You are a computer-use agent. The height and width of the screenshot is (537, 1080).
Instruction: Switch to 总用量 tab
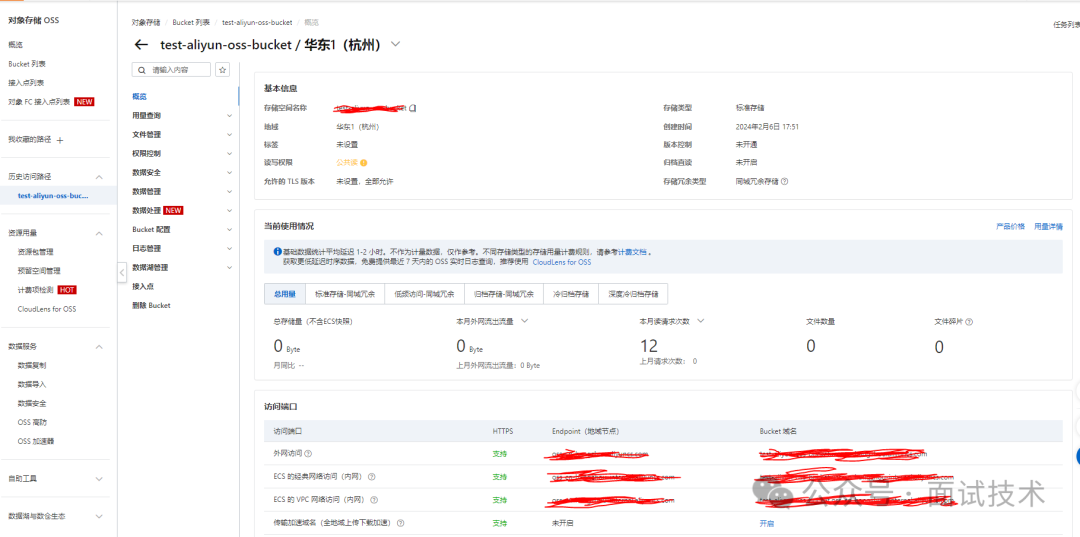tap(284, 294)
